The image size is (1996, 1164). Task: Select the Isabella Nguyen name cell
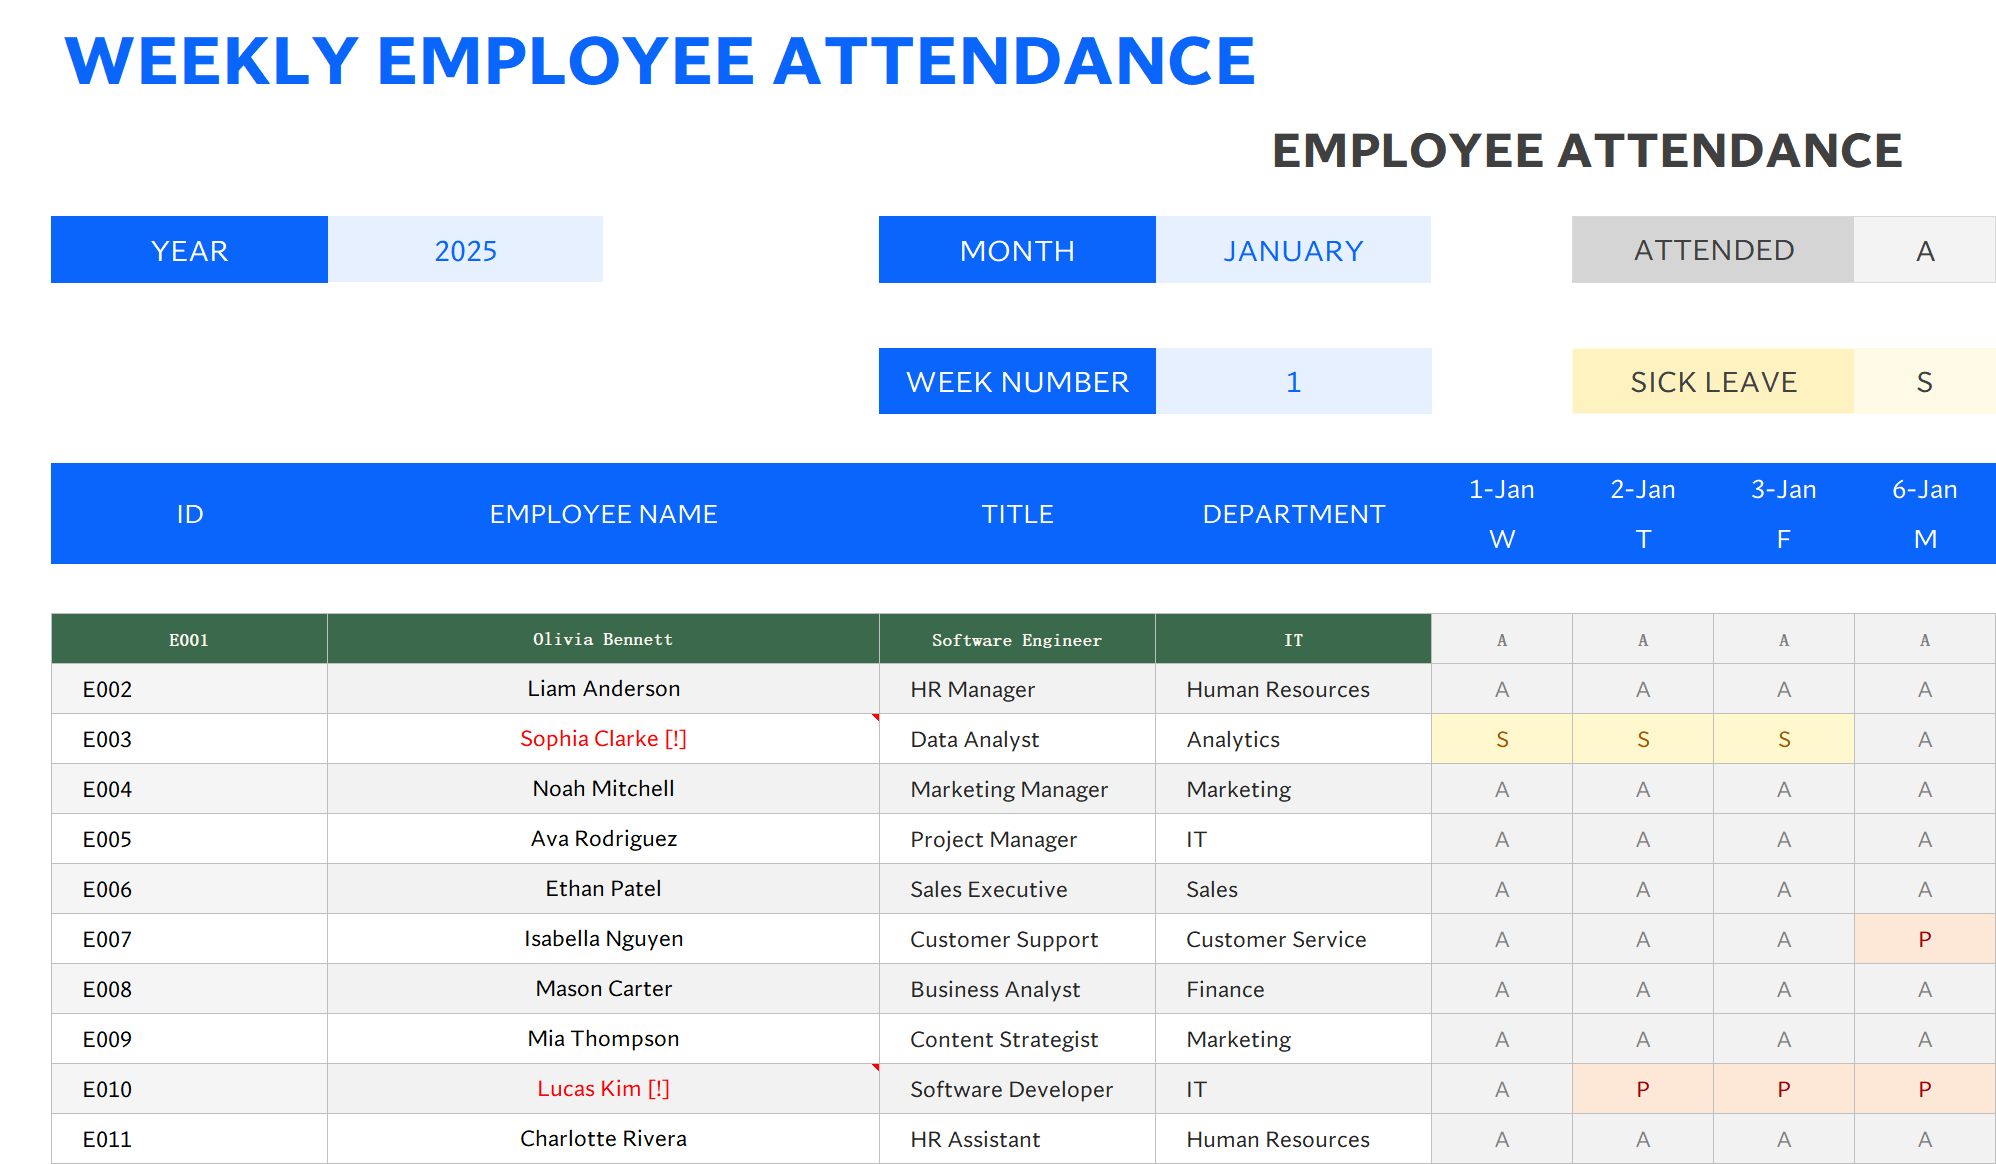click(603, 939)
